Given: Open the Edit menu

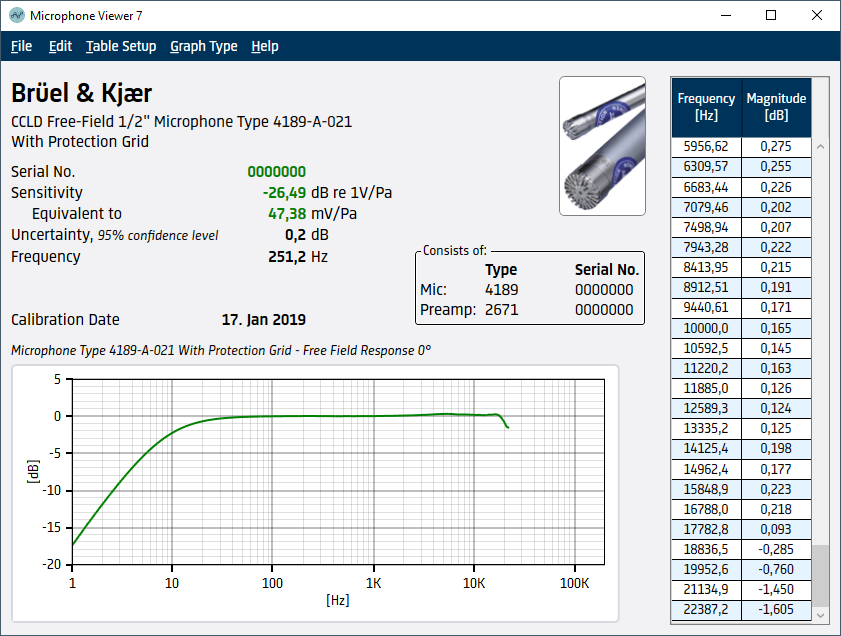Looking at the screenshot, I should coord(60,46).
